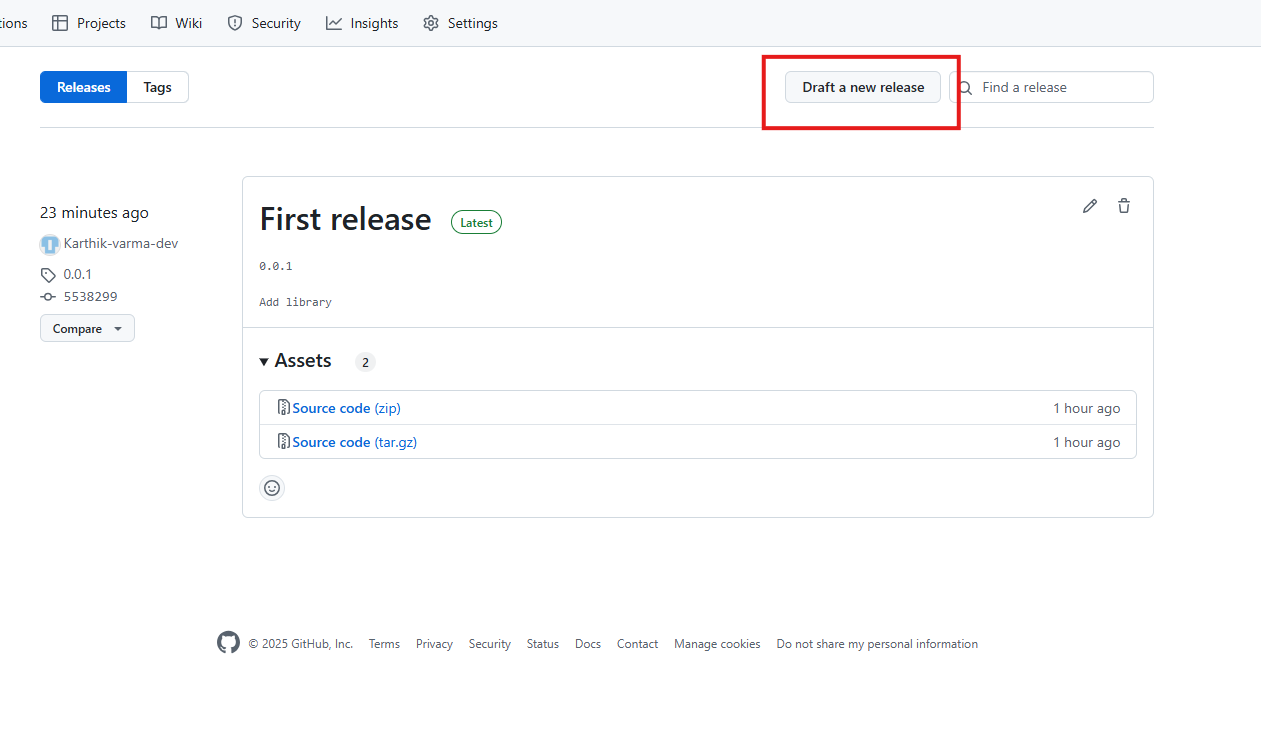Delete First release with trash icon
This screenshot has height=740, width=1261.
tap(1124, 206)
